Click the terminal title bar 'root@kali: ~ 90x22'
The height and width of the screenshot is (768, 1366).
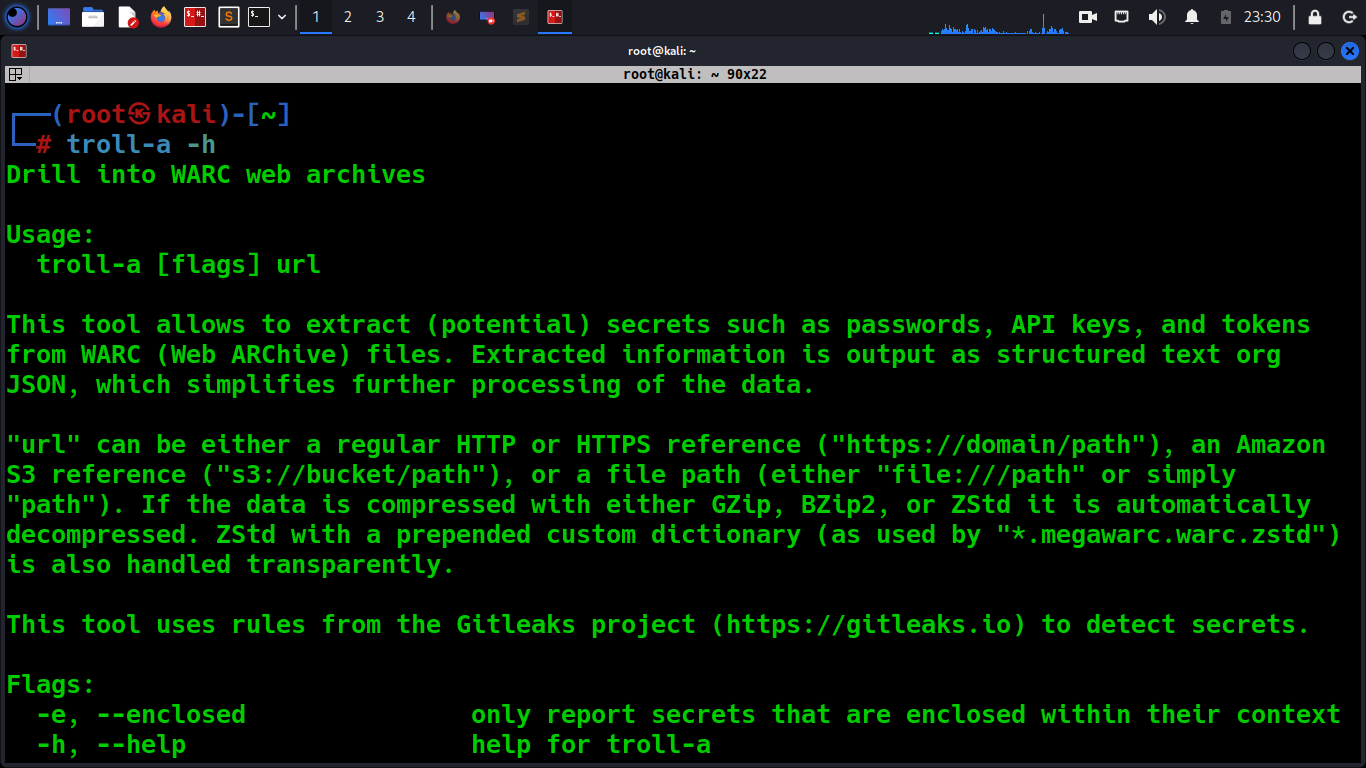tap(695, 74)
